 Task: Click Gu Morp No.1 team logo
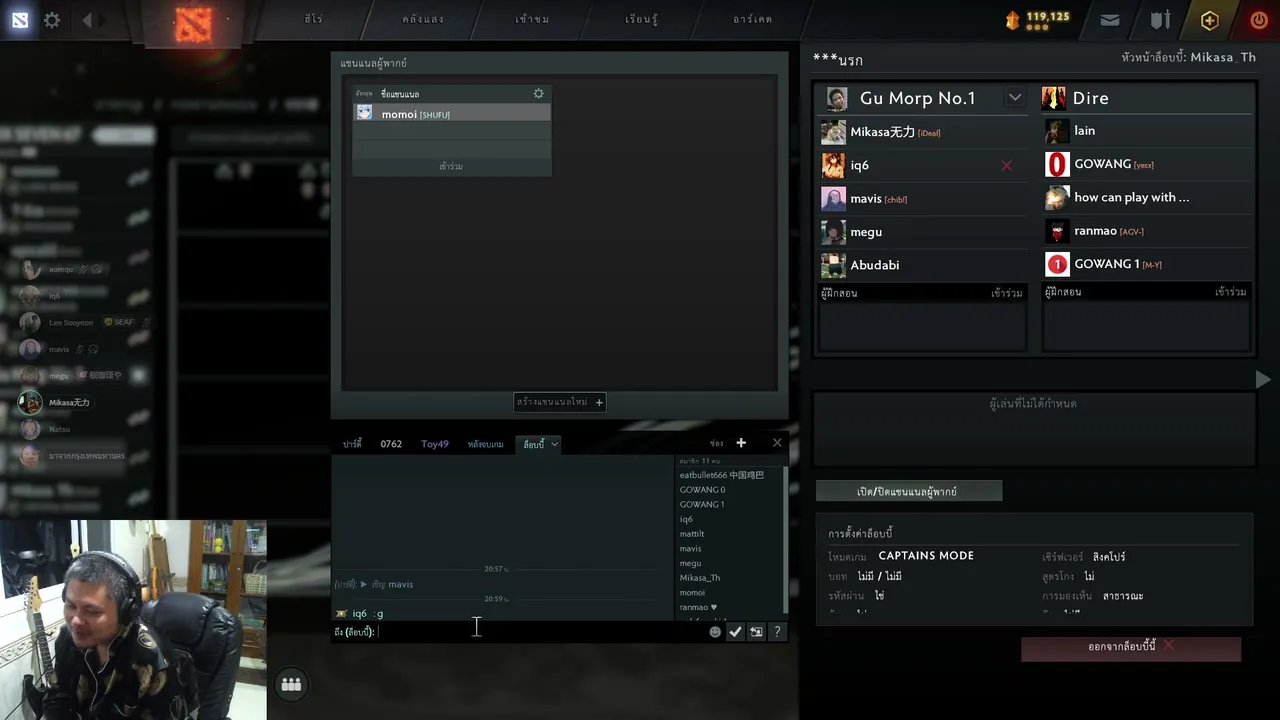[x=838, y=98]
